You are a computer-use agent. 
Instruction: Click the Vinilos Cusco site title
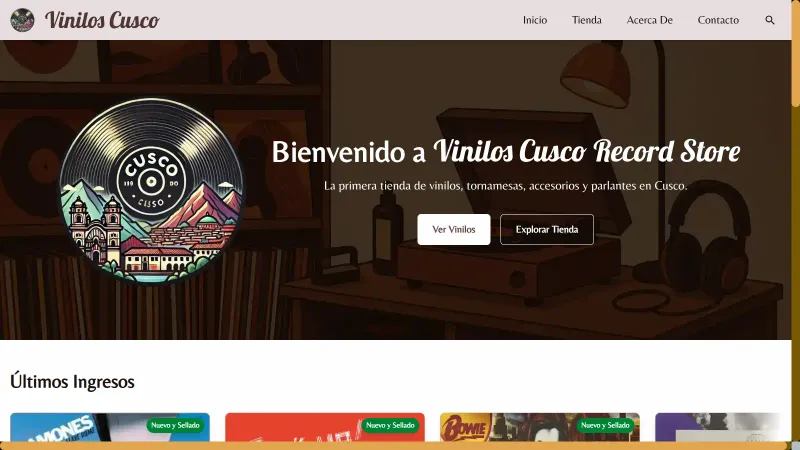click(x=102, y=20)
